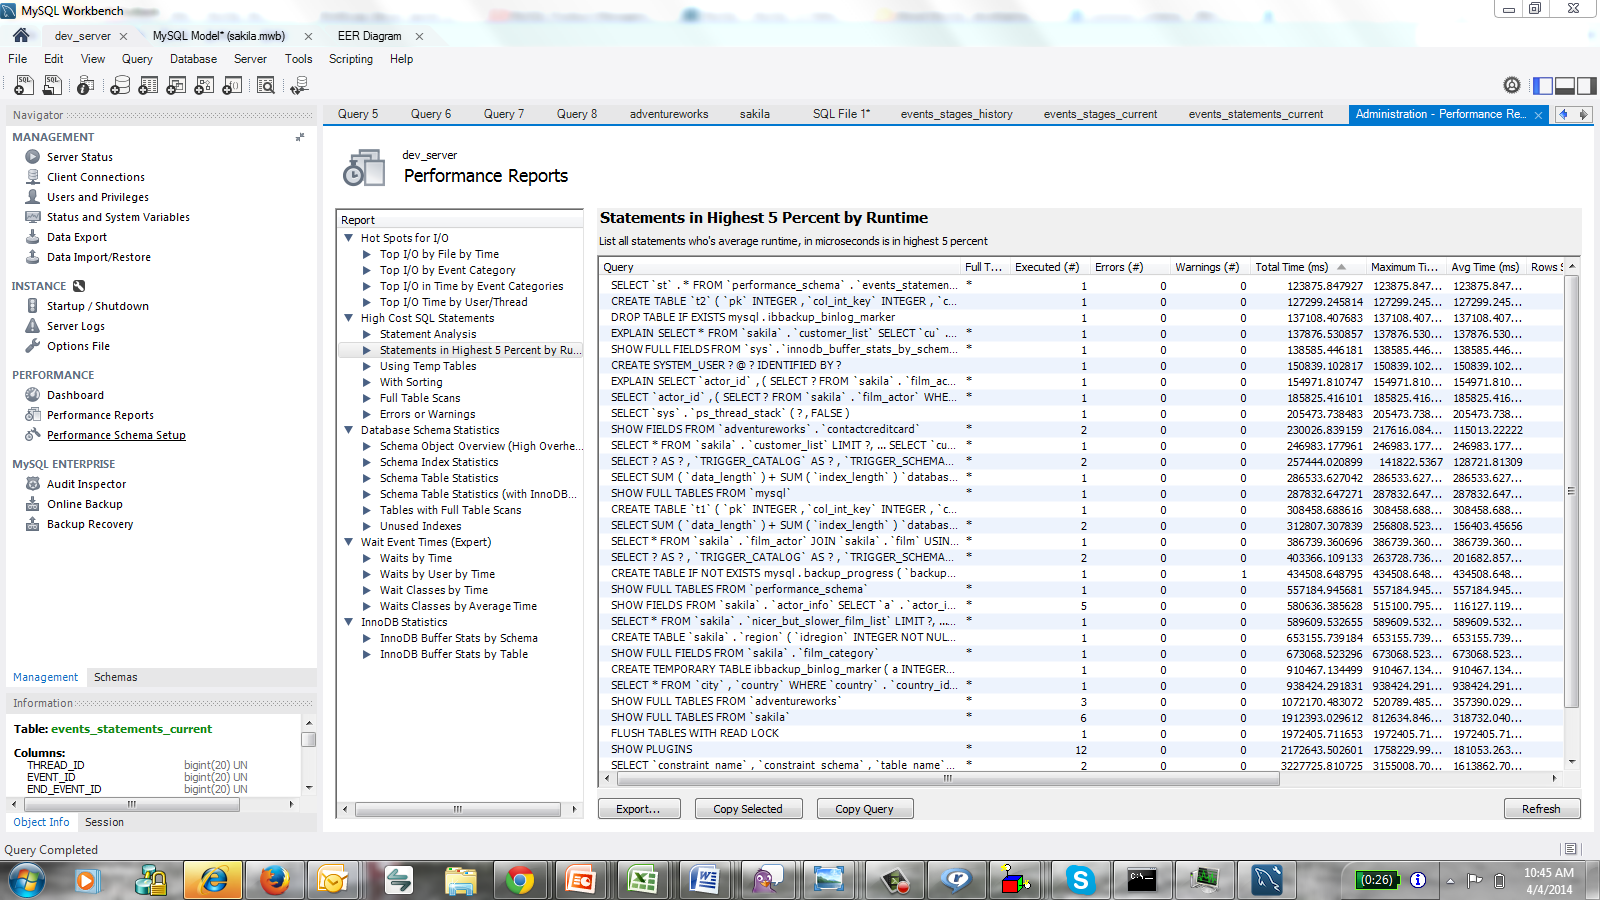Open the Database menu

click(193, 59)
